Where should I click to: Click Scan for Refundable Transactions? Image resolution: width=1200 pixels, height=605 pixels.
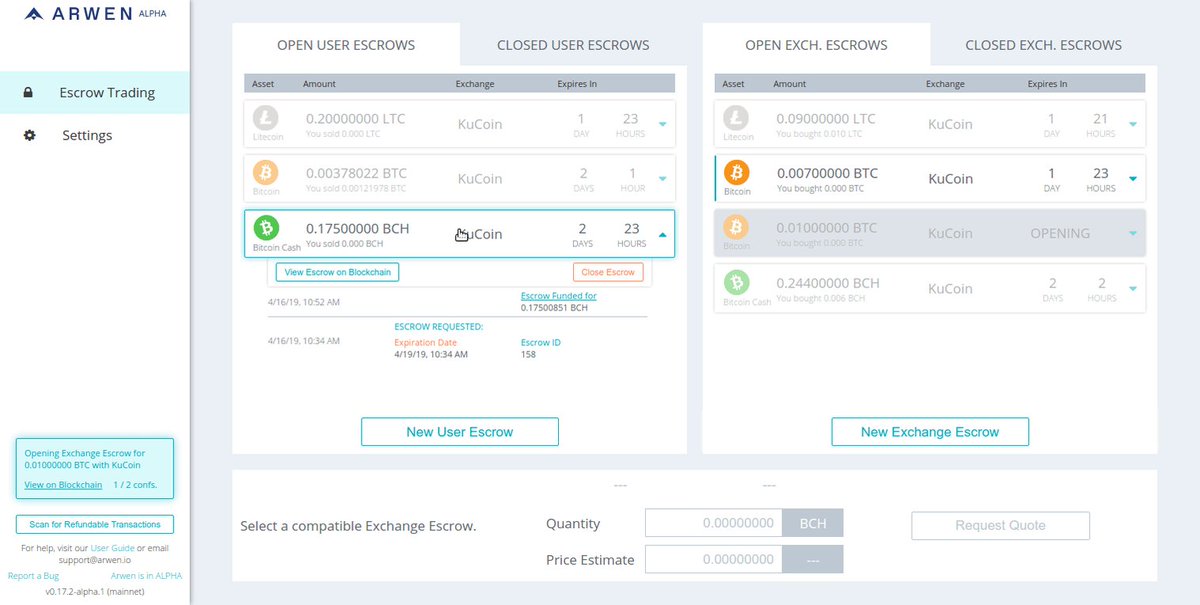tap(95, 524)
